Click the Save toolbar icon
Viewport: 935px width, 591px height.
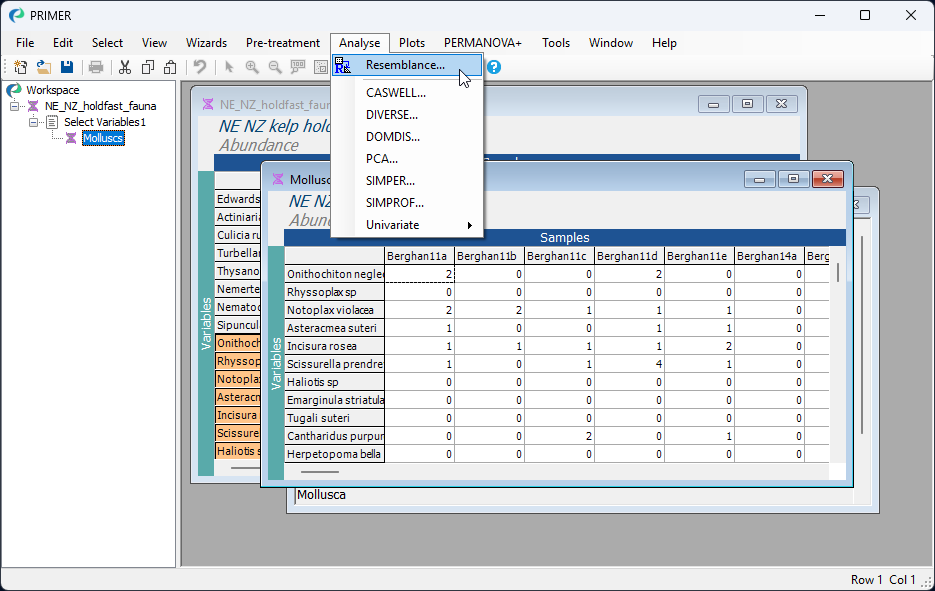(67, 67)
